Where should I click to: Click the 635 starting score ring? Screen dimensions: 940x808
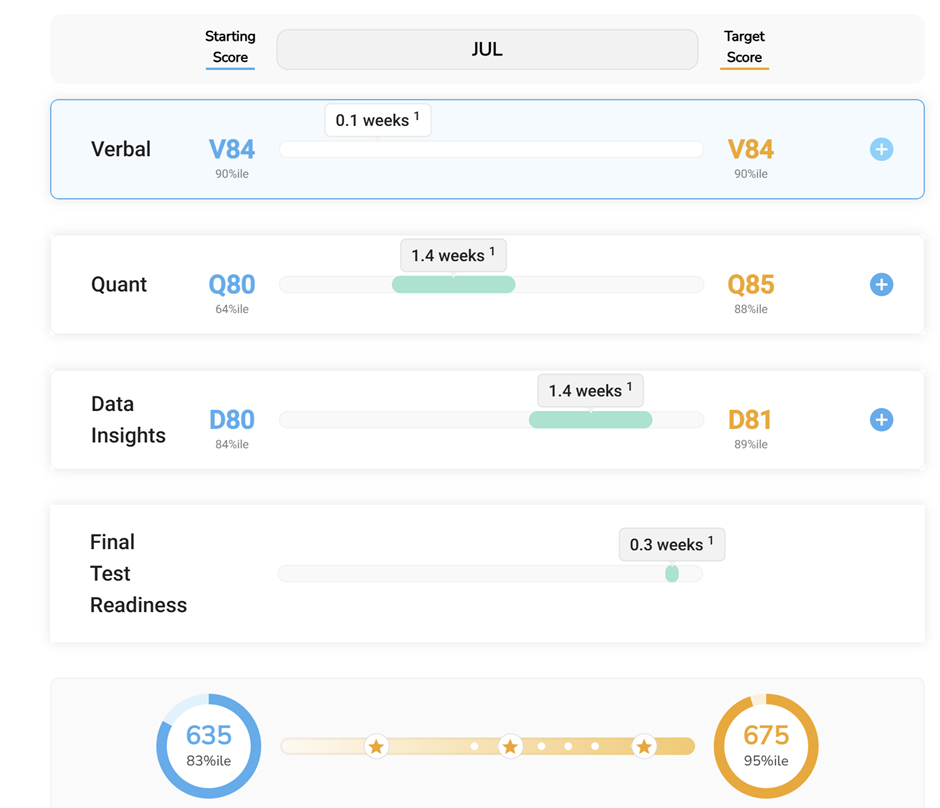pyautogui.click(x=209, y=746)
